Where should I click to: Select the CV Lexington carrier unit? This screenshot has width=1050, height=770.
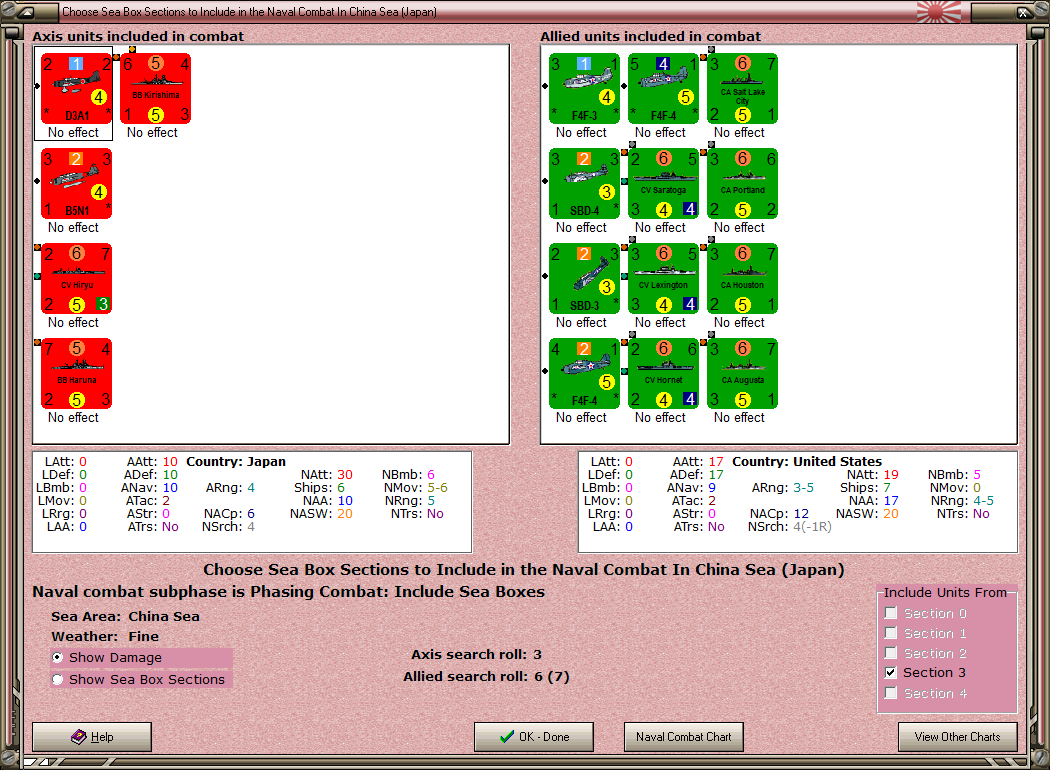664,279
